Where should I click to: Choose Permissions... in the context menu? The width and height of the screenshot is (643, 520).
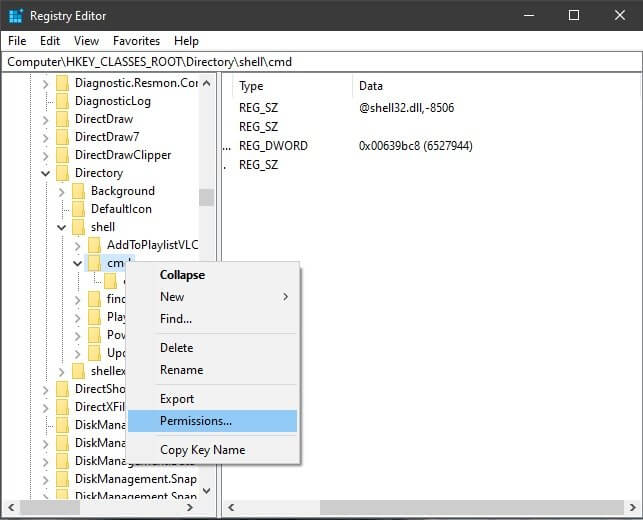(212, 421)
